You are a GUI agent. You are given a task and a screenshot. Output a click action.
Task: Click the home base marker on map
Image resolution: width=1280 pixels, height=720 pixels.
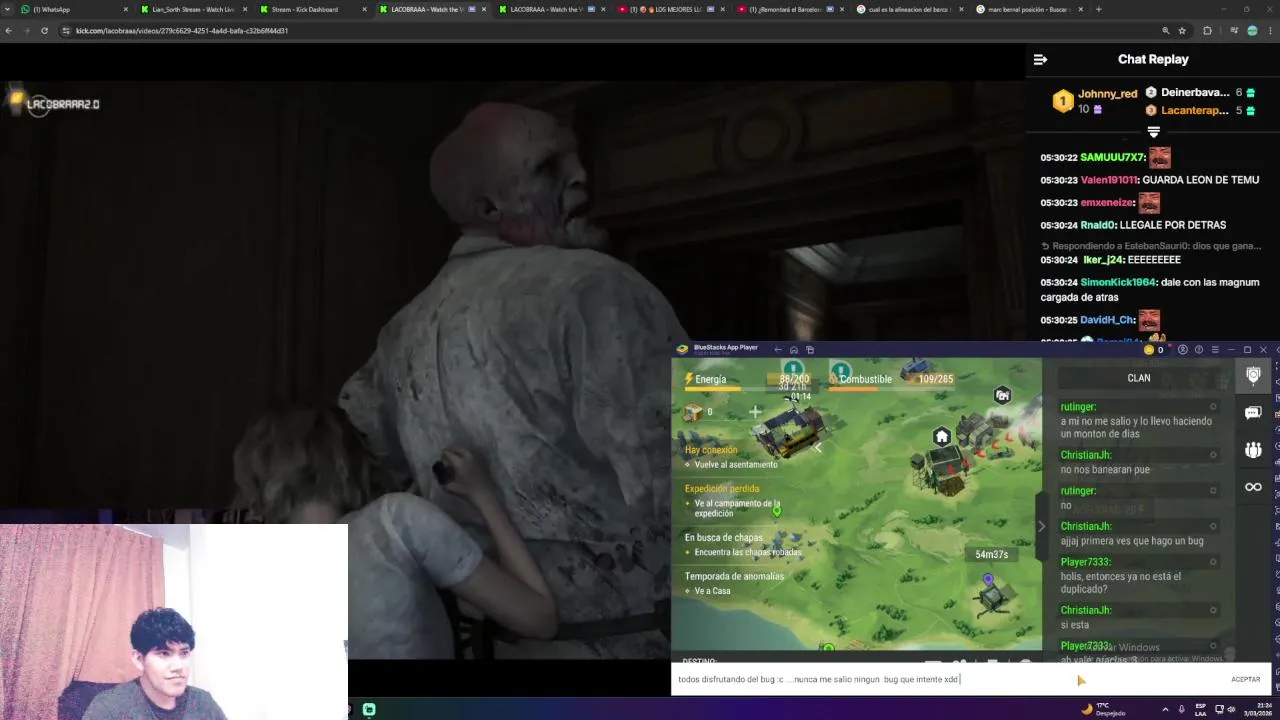point(941,436)
